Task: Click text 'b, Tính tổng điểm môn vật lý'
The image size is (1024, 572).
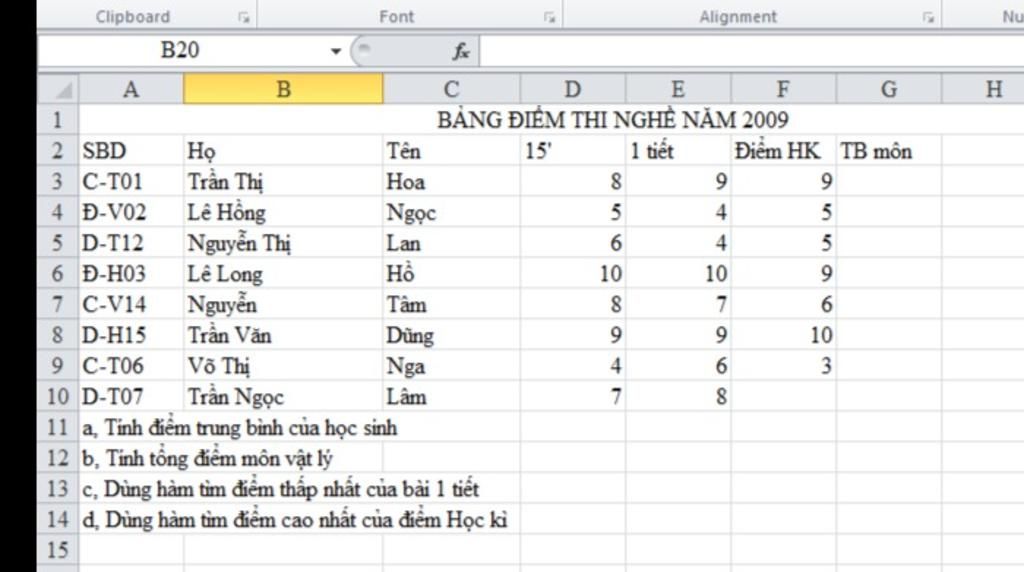Action: click(x=208, y=458)
